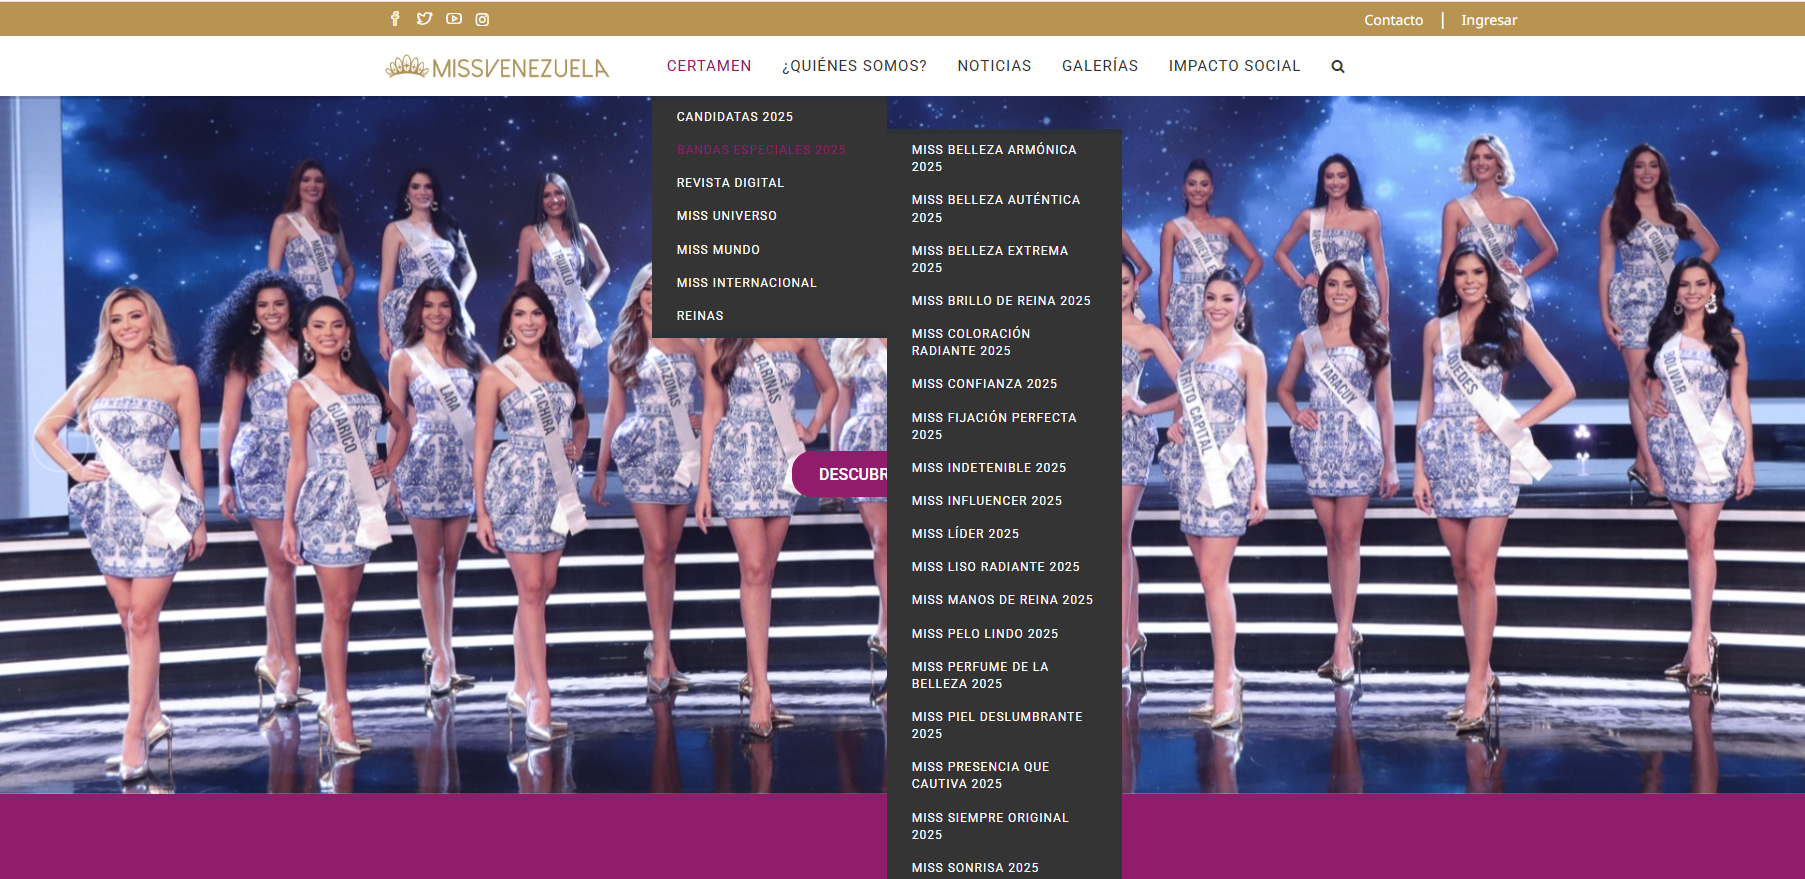Open the Instagram social icon
The image size is (1805, 879).
point(482,19)
